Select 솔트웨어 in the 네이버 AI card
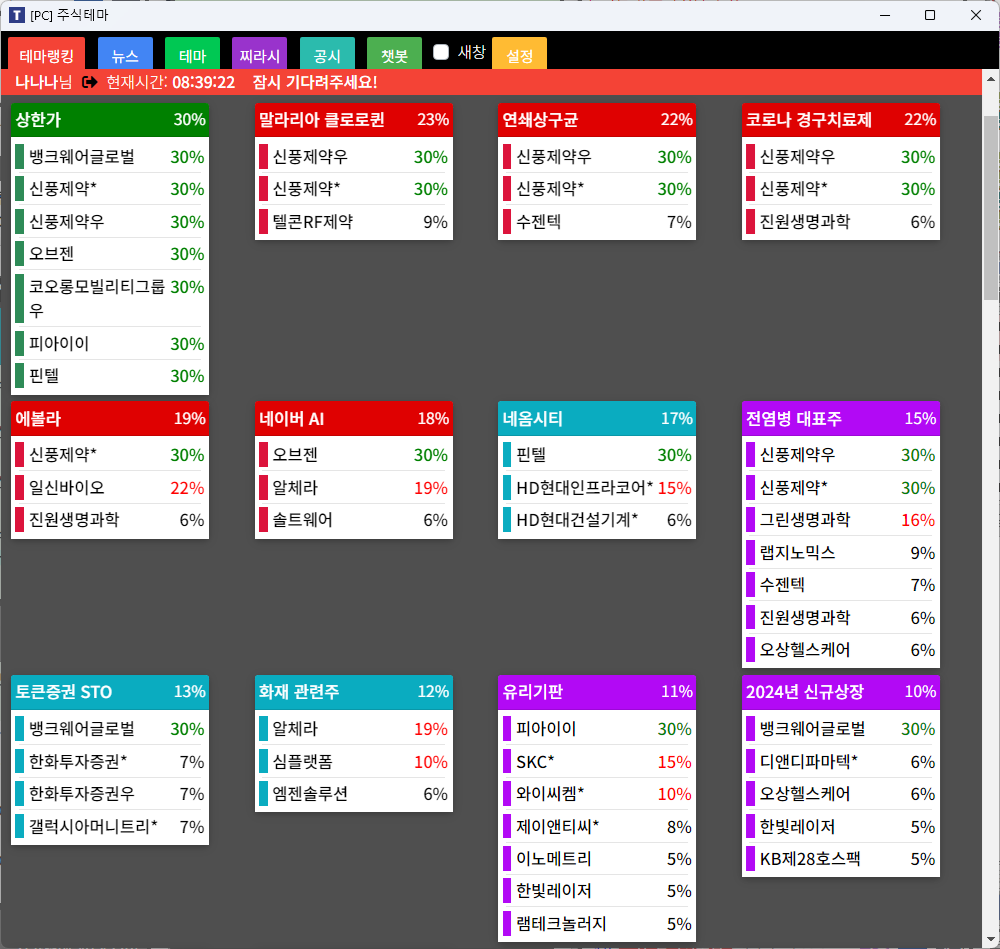The height and width of the screenshot is (949, 1000). (354, 520)
